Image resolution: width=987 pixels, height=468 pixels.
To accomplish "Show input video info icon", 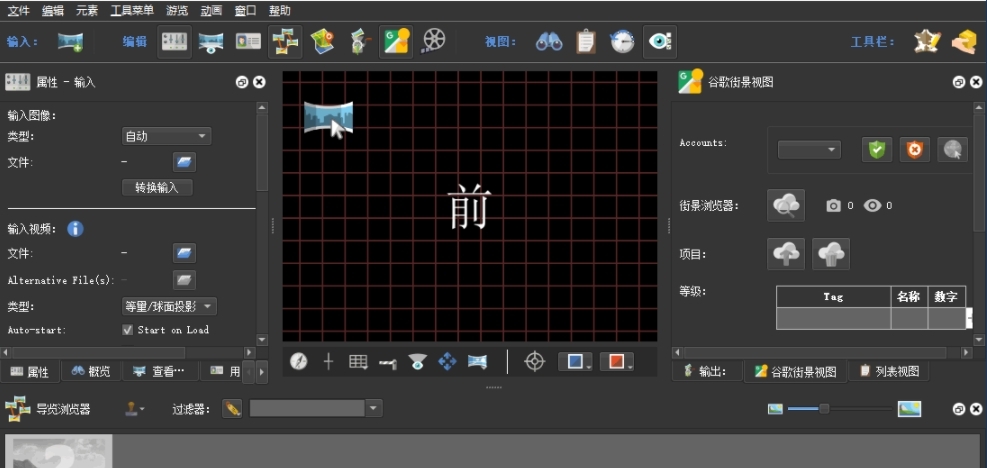I will pyautogui.click(x=75, y=228).
